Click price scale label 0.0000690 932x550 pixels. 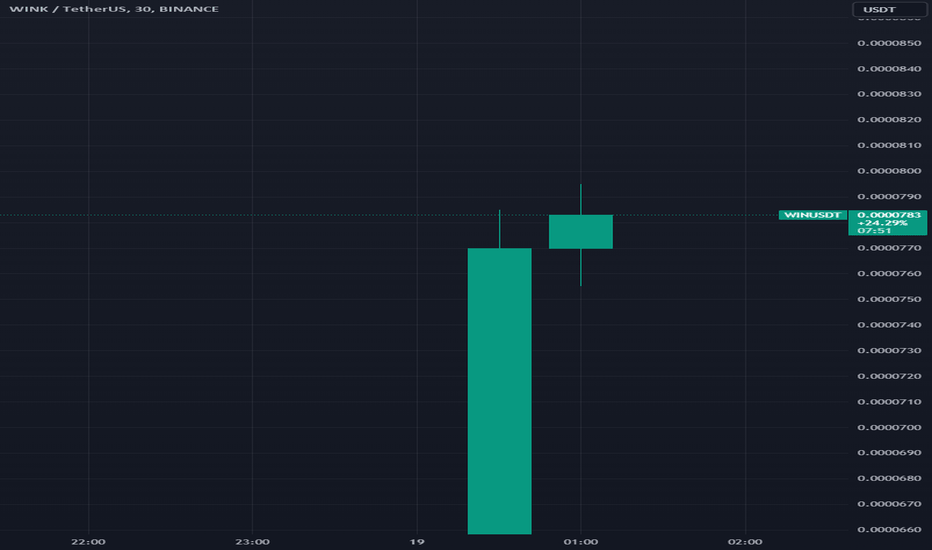[x=889, y=452]
